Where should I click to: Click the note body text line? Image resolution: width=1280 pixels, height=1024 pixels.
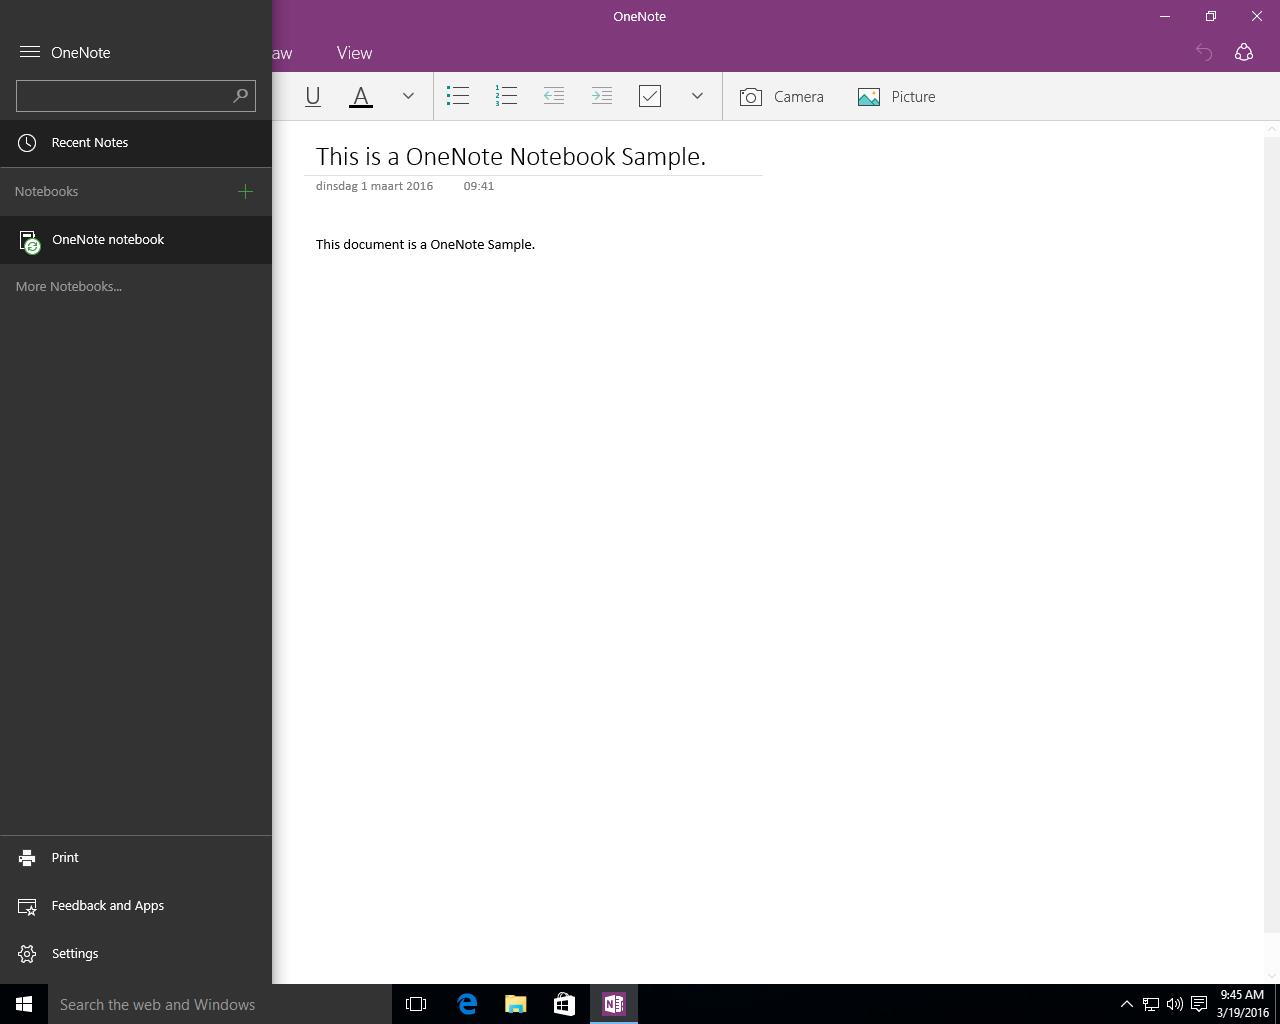click(x=425, y=245)
